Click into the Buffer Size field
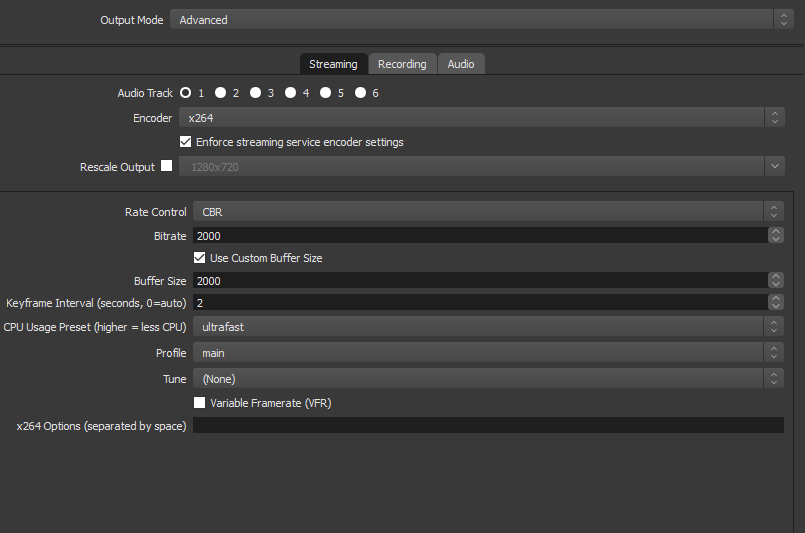This screenshot has height=533, width=805. coord(481,281)
